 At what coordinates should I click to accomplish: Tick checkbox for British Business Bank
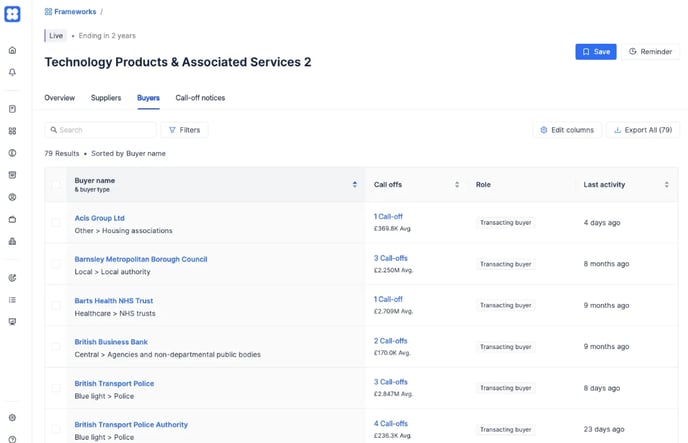pos(56,347)
